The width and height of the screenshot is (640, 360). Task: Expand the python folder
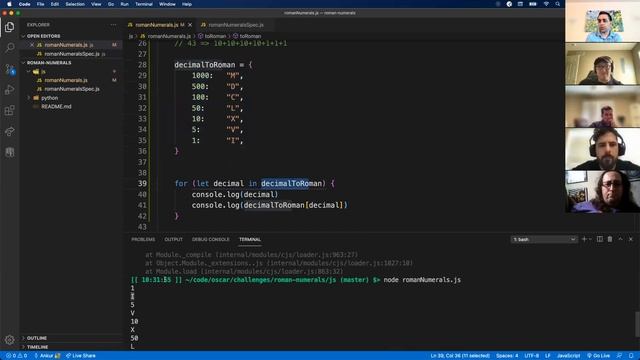click(x=29, y=98)
